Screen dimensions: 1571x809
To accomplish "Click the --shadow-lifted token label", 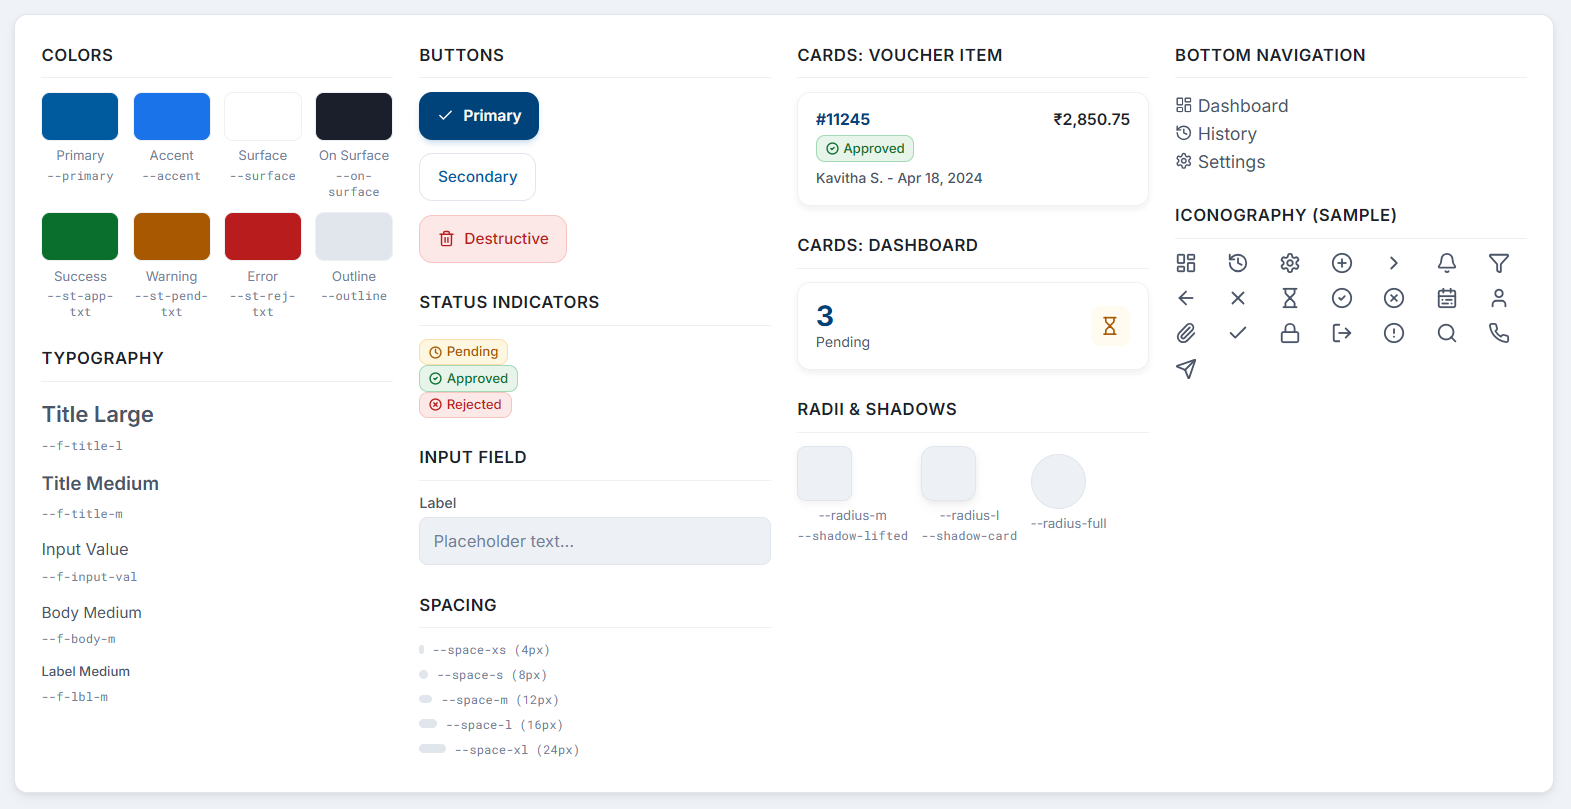I will point(853,536).
